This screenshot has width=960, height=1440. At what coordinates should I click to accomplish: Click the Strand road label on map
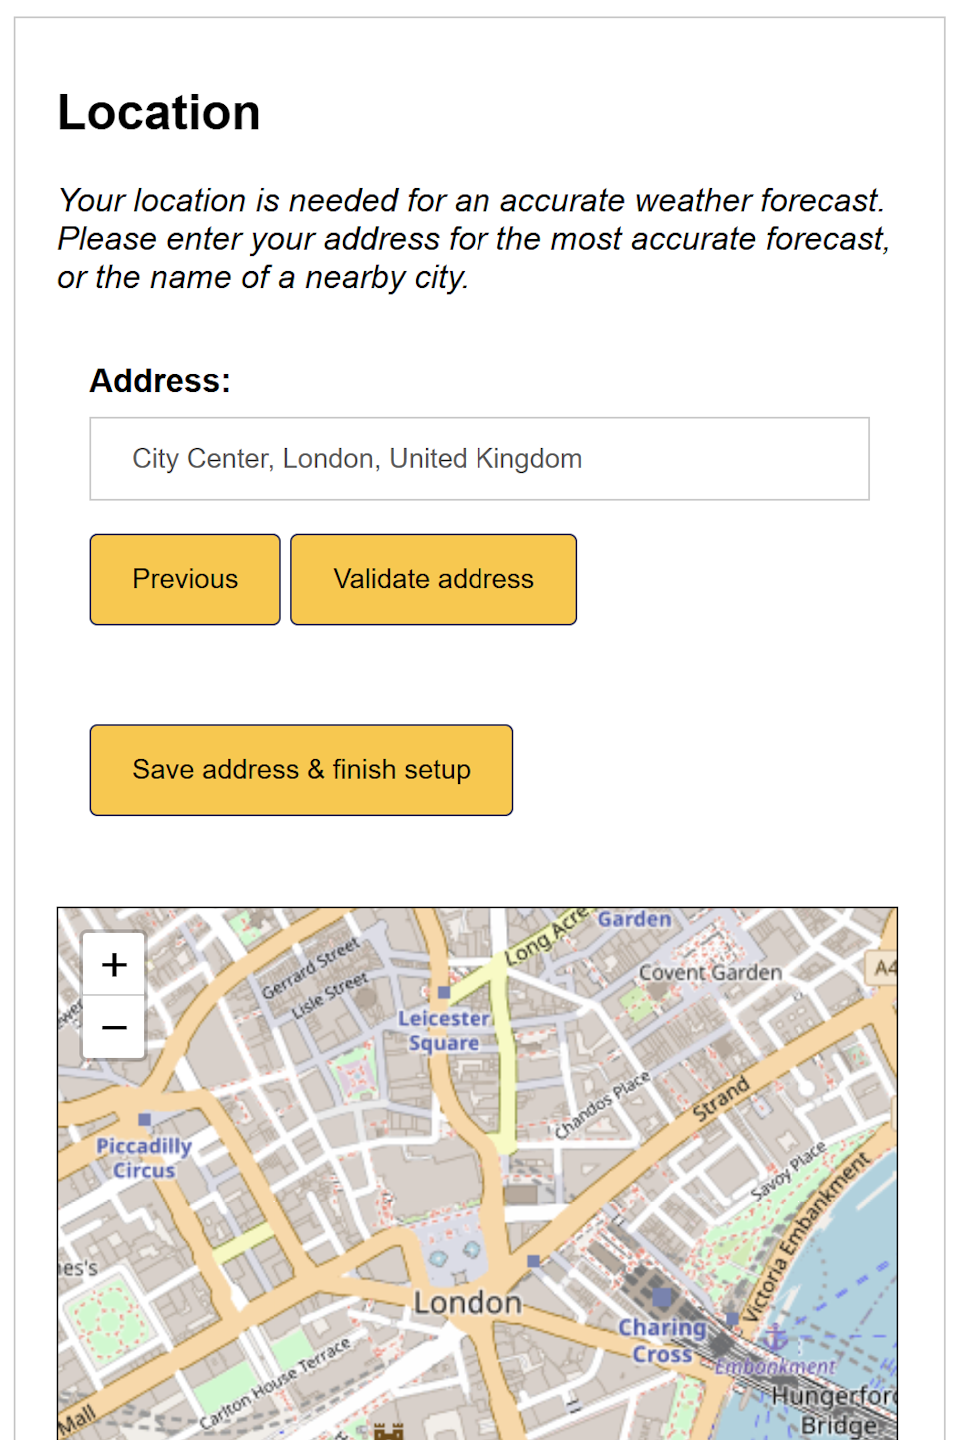(x=721, y=1097)
